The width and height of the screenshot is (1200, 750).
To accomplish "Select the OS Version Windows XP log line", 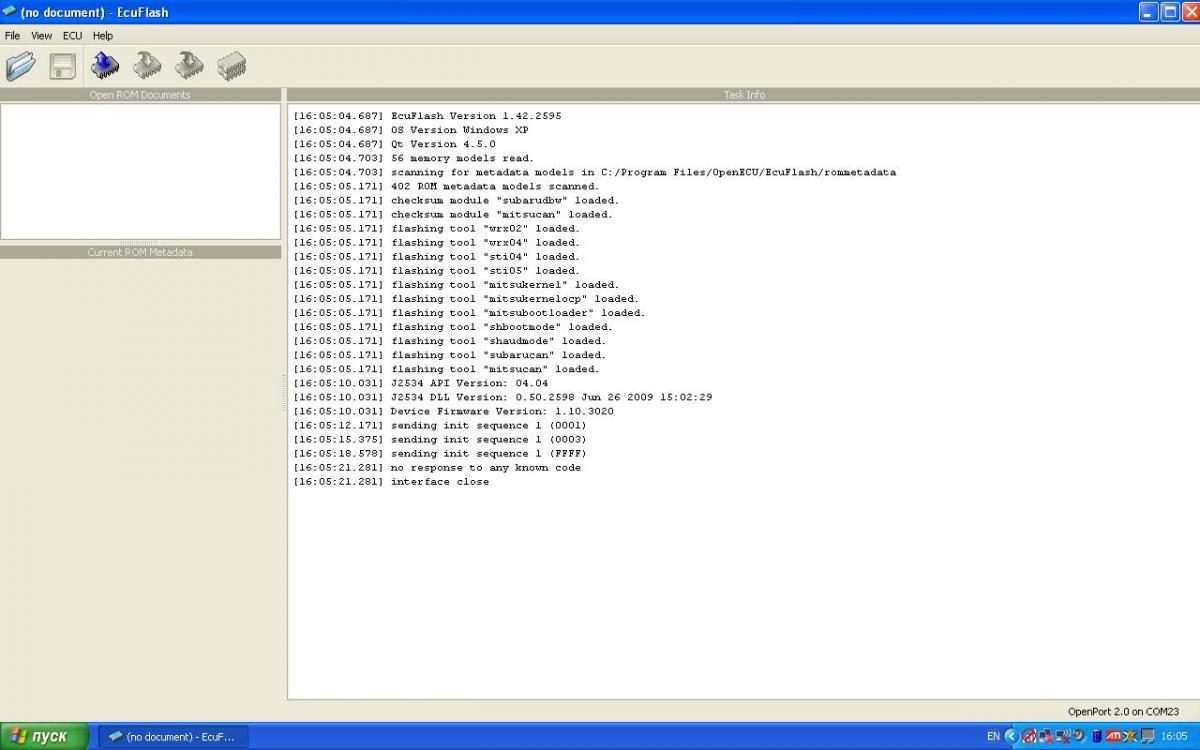I will tap(411, 130).
